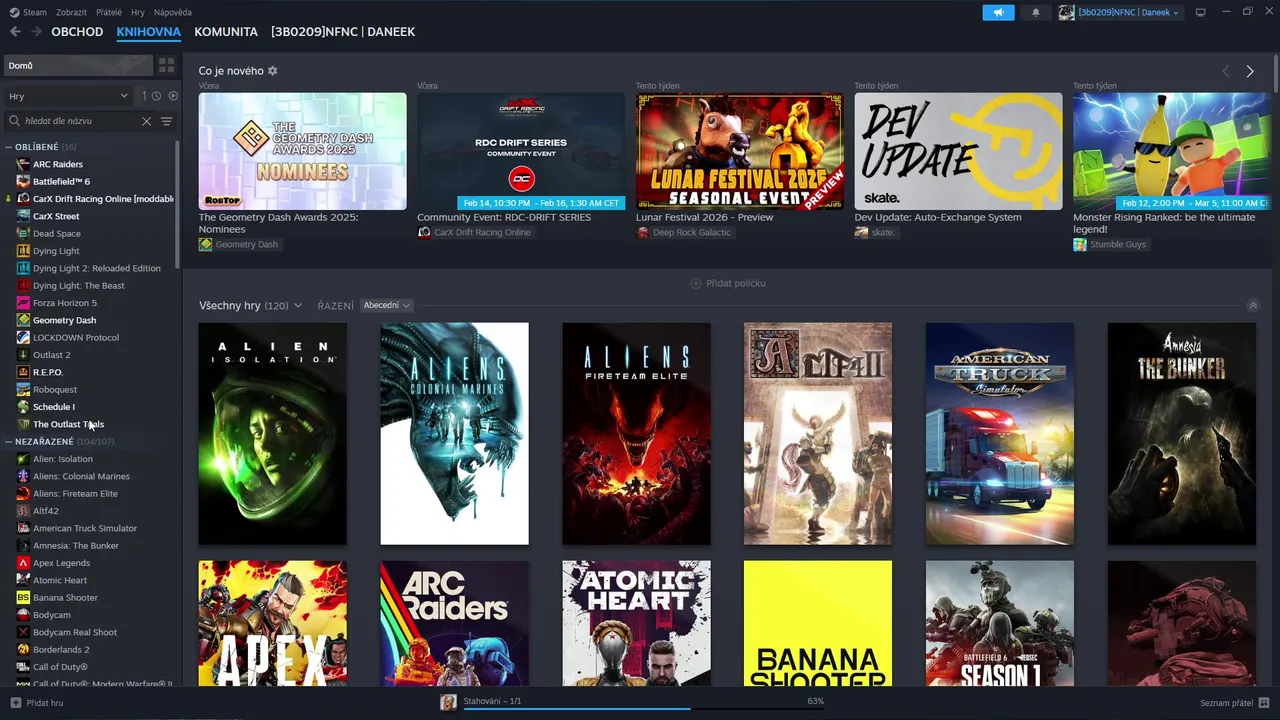This screenshot has height=720, width=1280.
Task: Collapse the NEZAŘAZENÉ category
Action: point(9,442)
